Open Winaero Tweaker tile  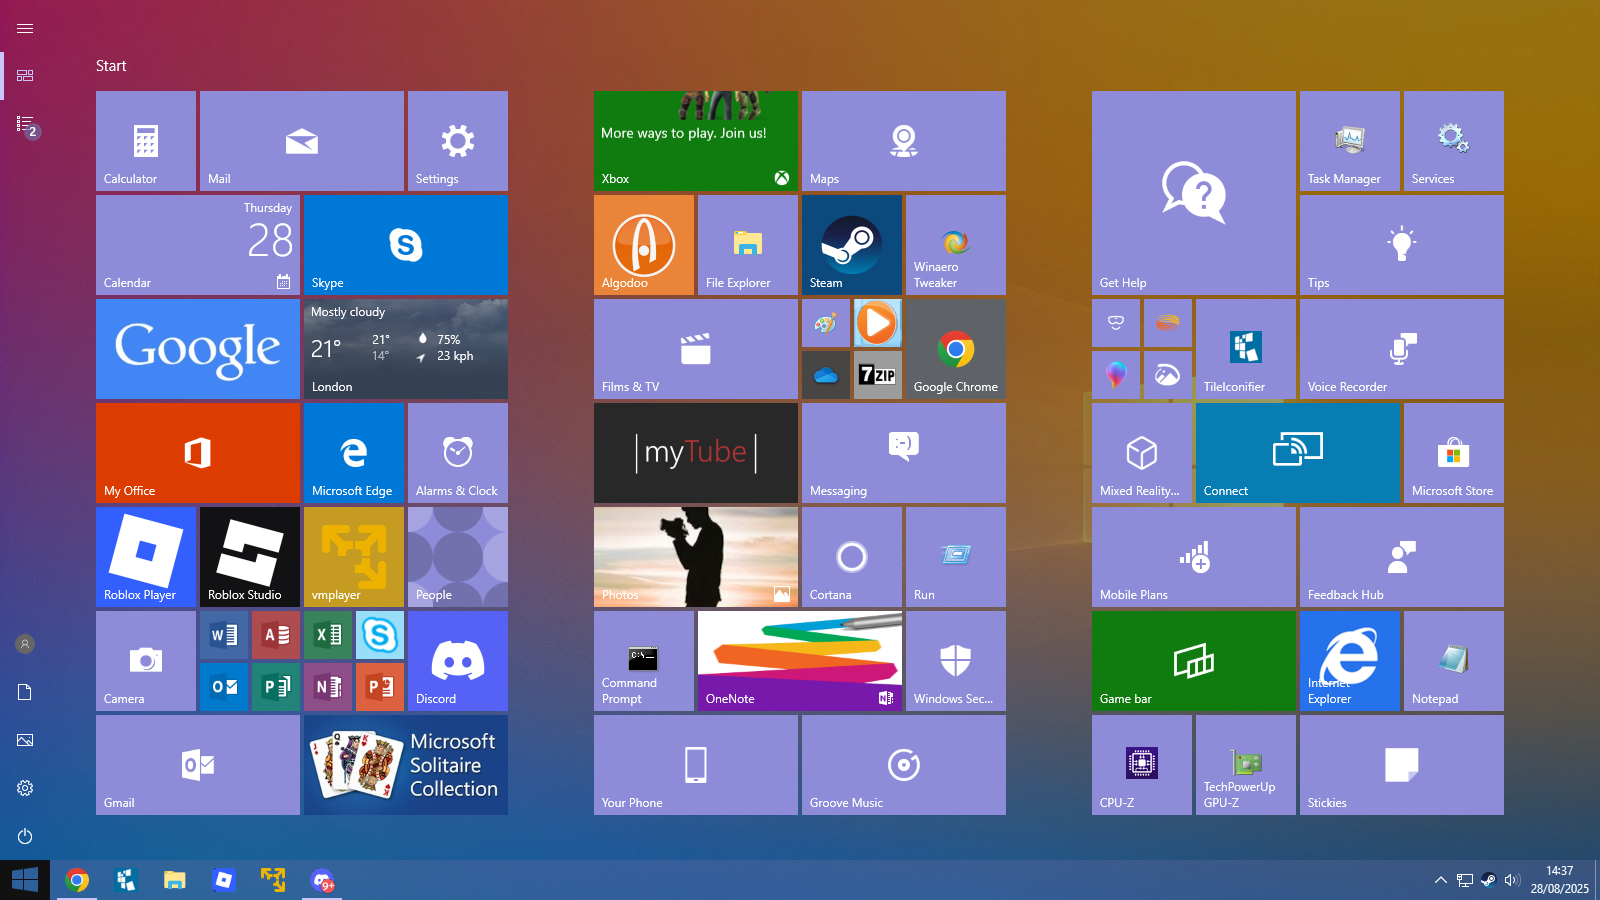click(x=956, y=245)
